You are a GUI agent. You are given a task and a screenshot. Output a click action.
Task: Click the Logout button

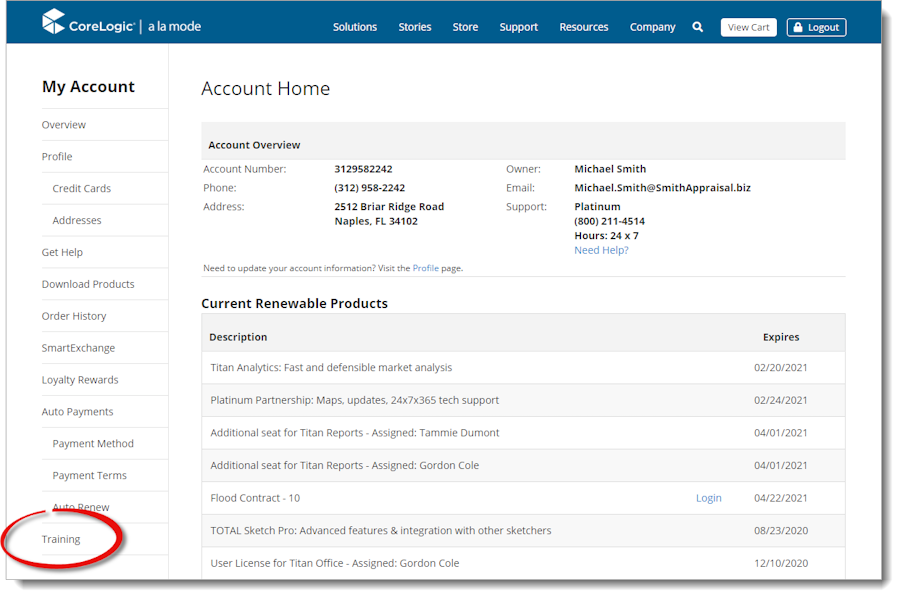coord(816,27)
